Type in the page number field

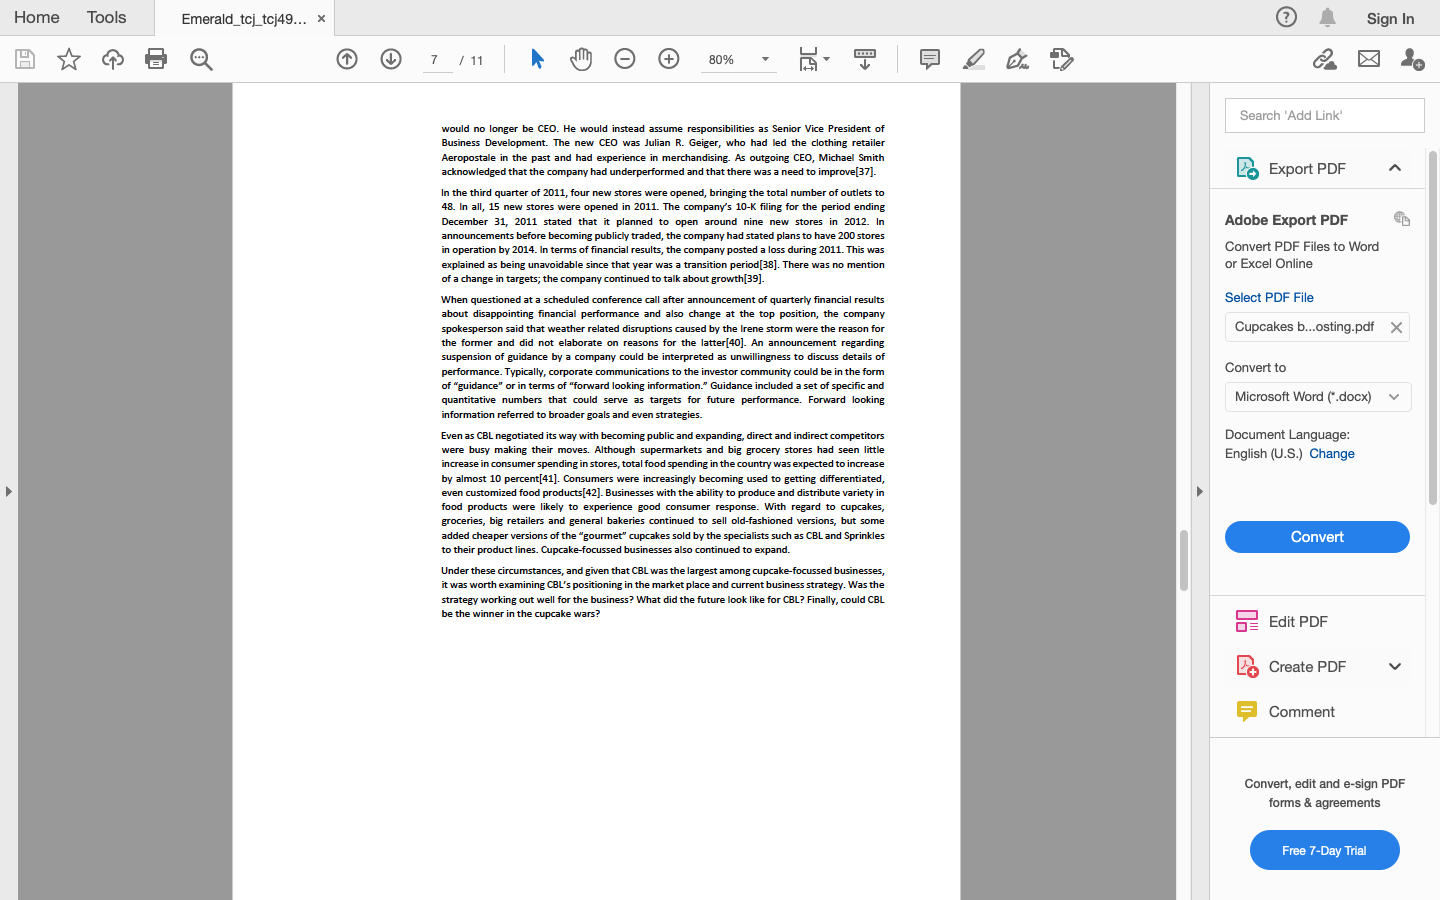pos(436,59)
